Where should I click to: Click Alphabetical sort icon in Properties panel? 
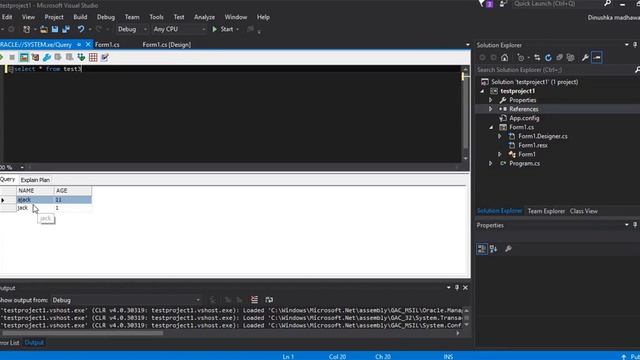click(x=493, y=249)
